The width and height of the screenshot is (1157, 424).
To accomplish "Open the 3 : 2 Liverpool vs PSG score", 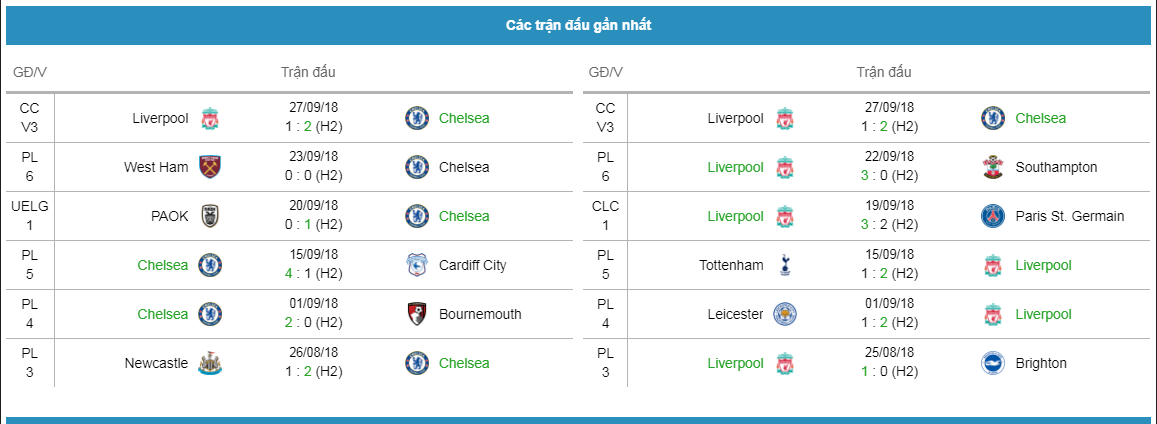I will [891, 225].
